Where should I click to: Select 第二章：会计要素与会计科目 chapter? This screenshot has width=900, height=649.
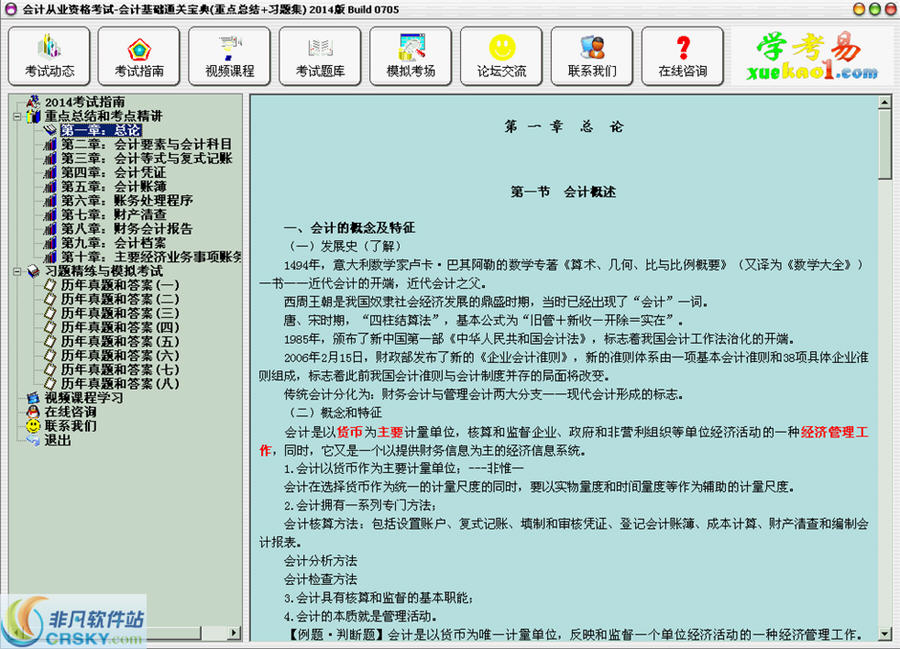pyautogui.click(x=145, y=144)
